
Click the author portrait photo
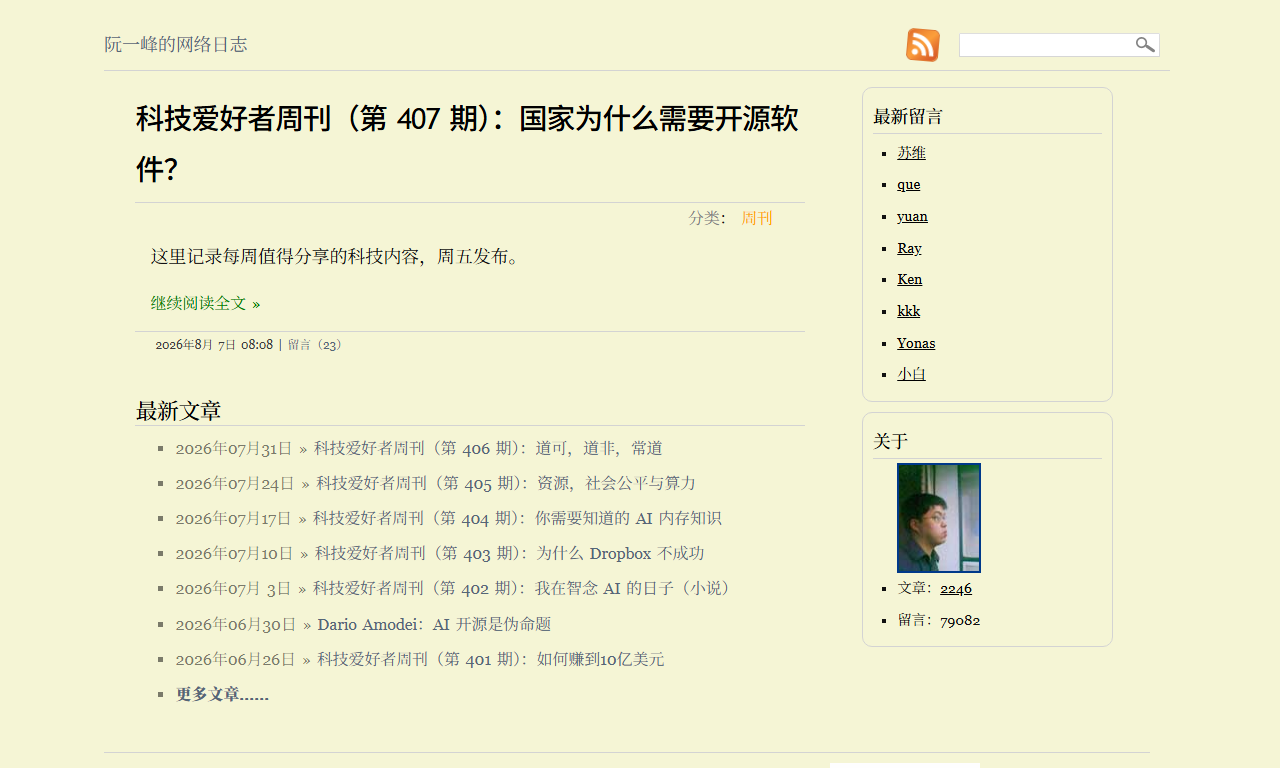coord(939,518)
